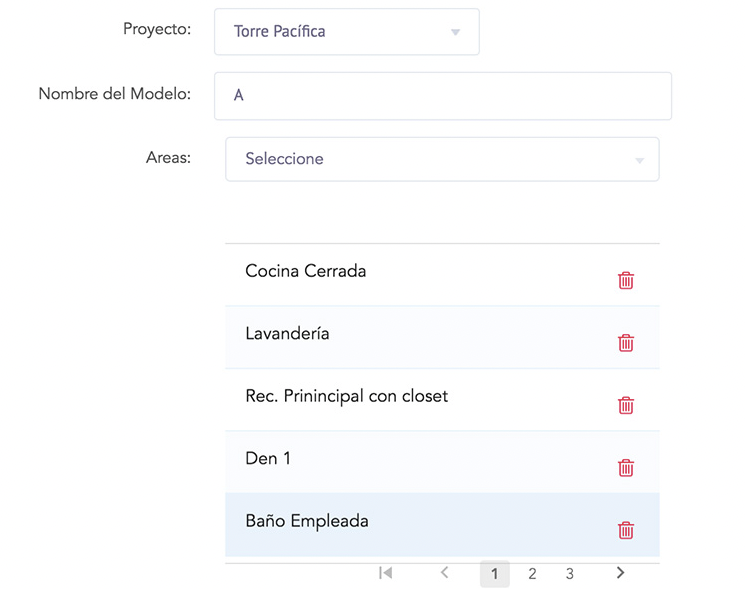Advance to next page of areas
The height and width of the screenshot is (589, 745).
point(620,573)
